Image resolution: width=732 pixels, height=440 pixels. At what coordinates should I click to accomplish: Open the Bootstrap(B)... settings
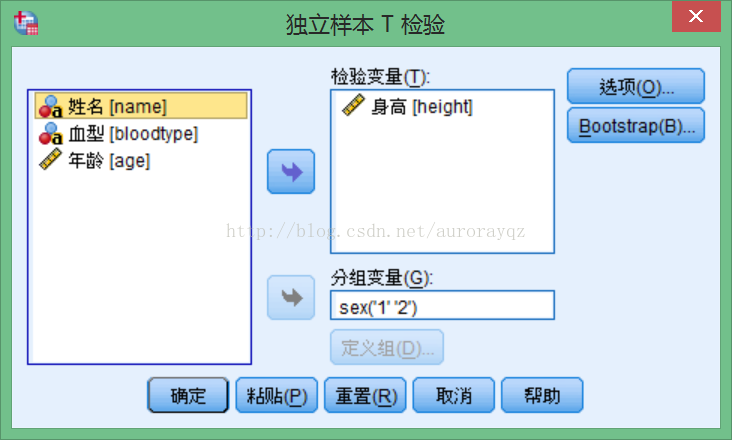pos(636,125)
